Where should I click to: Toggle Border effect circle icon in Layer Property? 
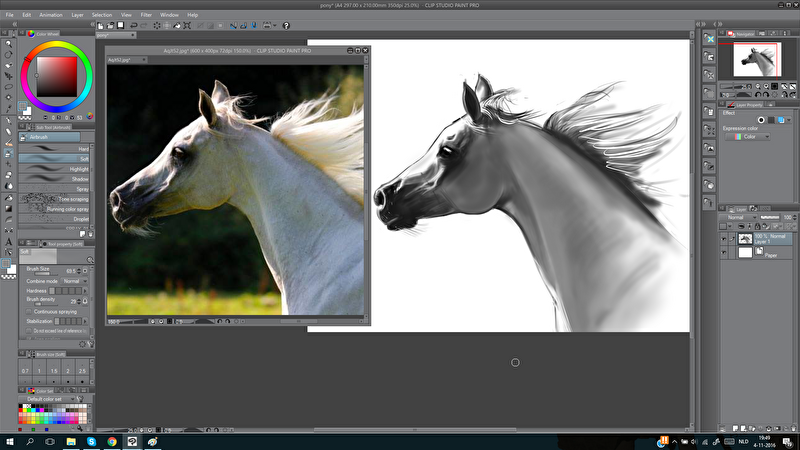761,120
